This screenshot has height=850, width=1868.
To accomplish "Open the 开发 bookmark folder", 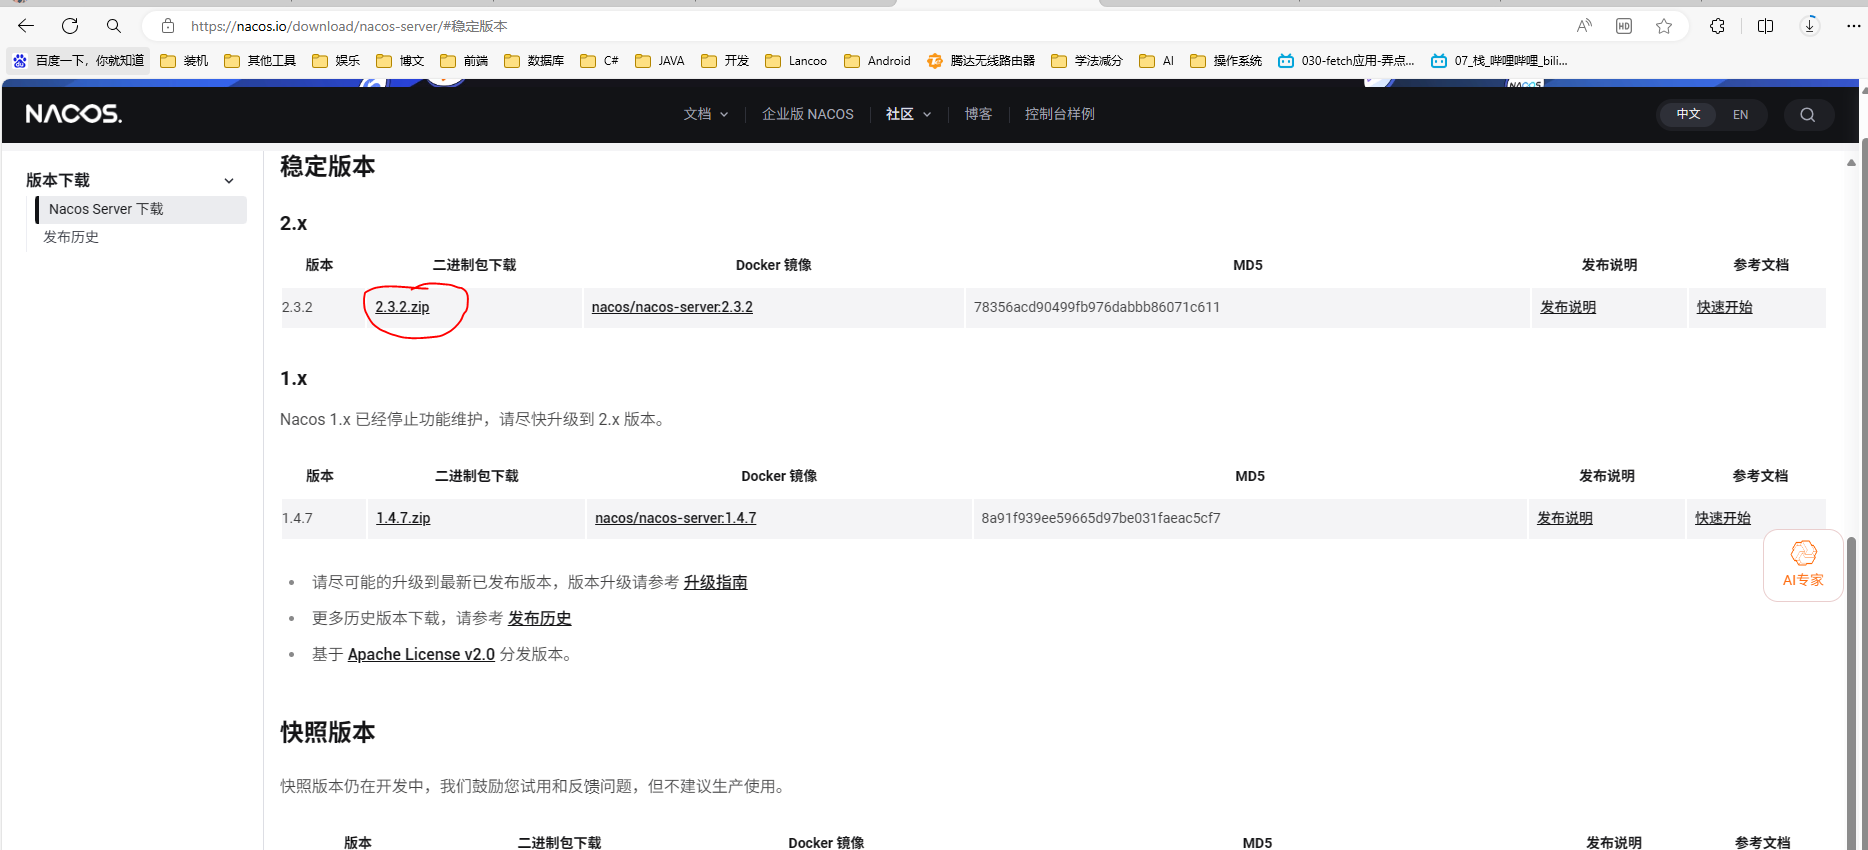I will [726, 61].
